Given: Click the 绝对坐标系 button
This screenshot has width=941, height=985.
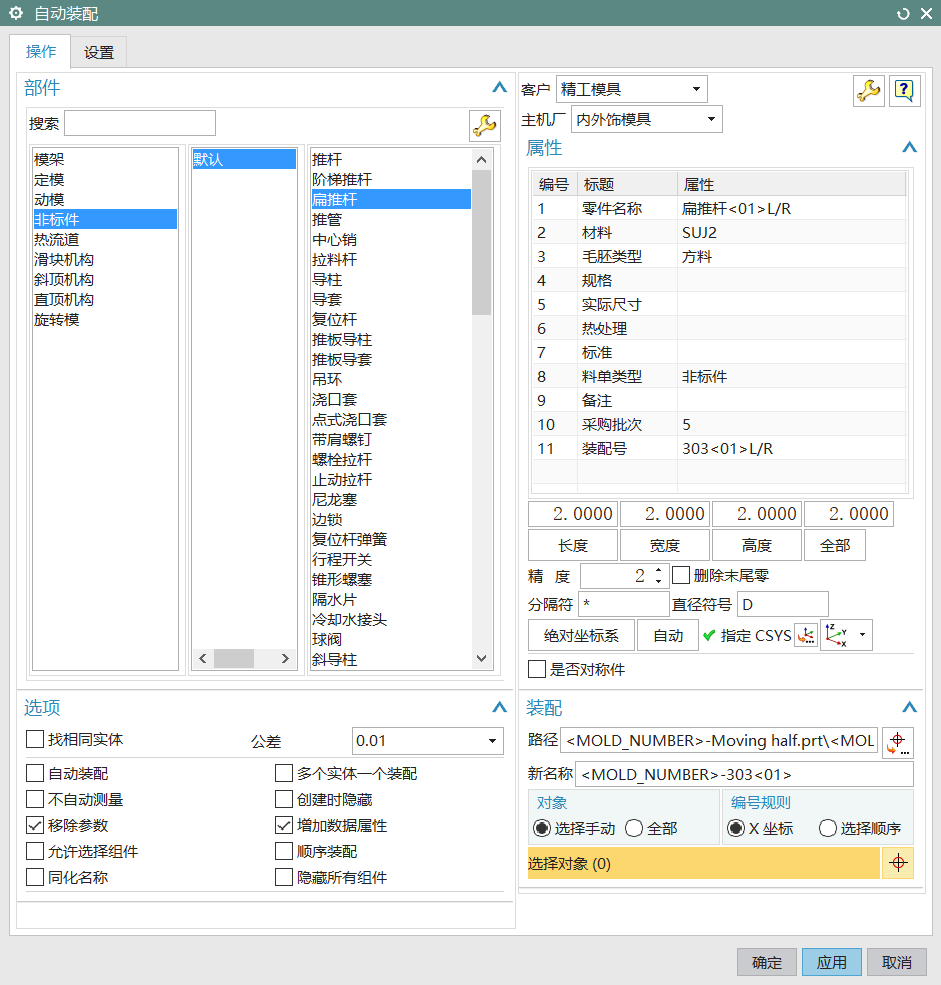Looking at the screenshot, I should coord(581,635).
